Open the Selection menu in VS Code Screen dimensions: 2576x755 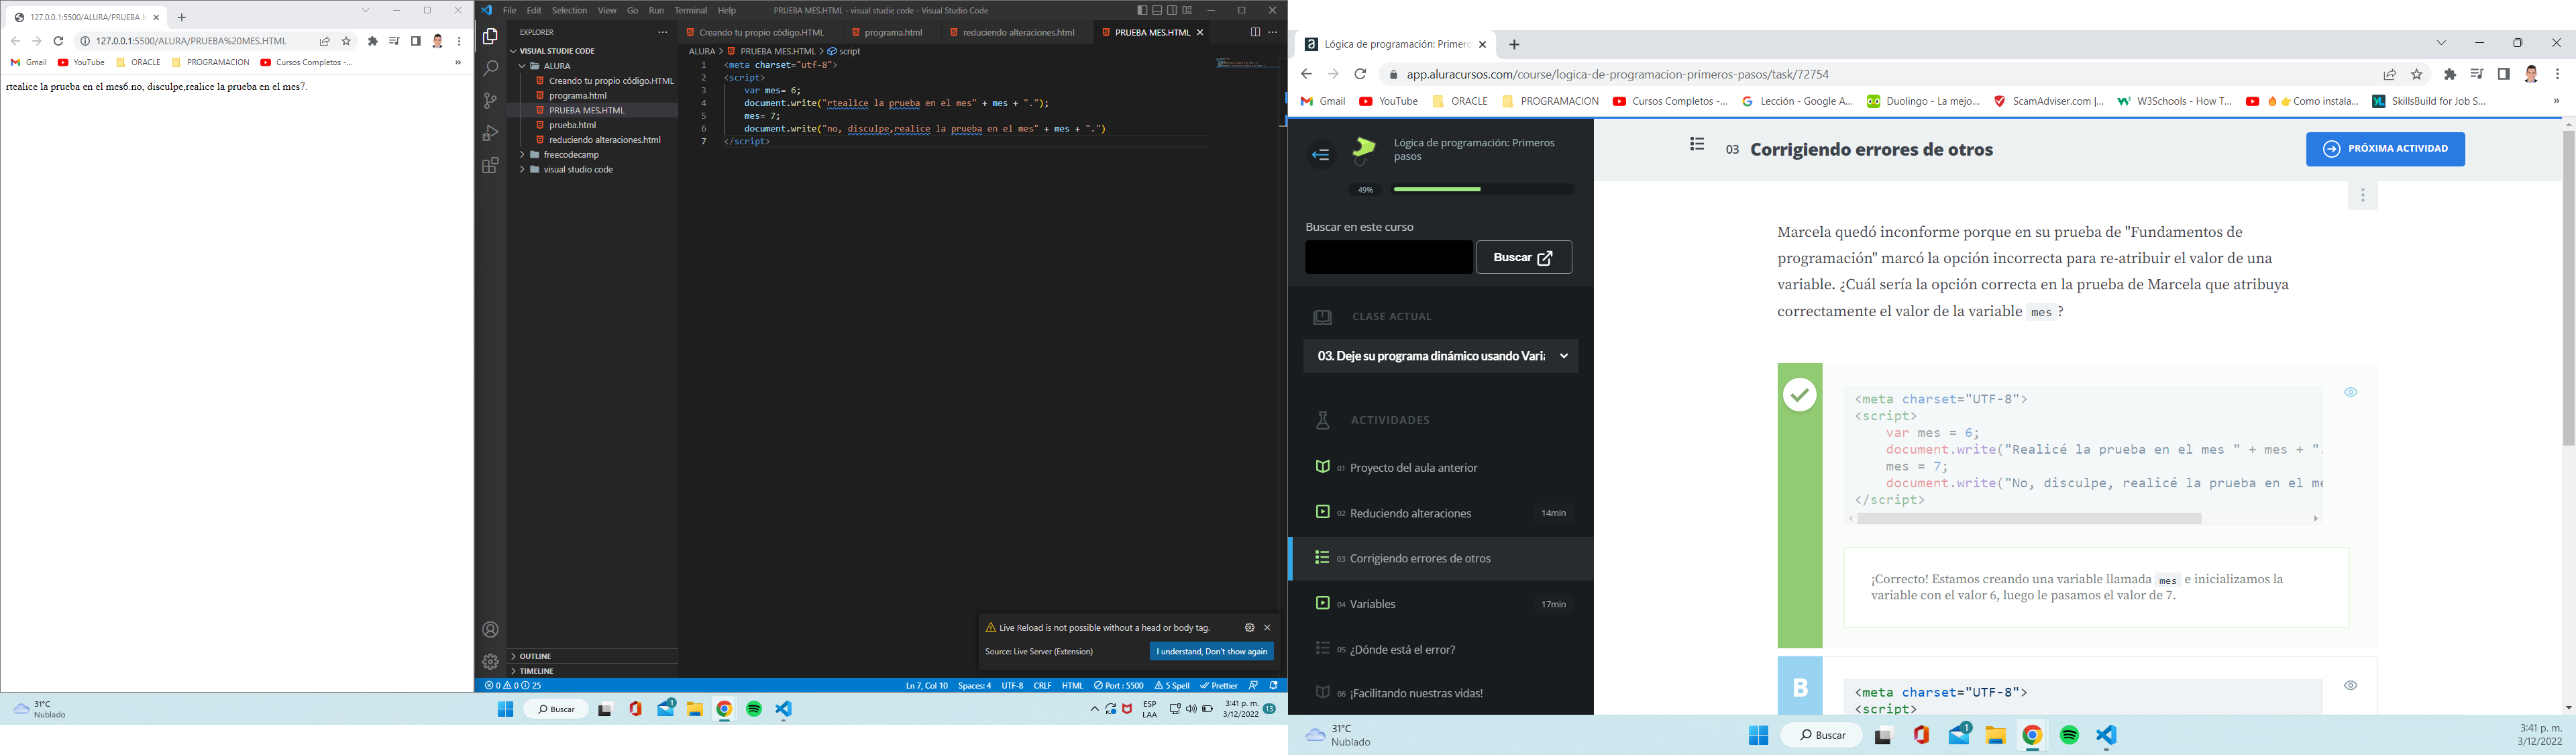point(569,10)
